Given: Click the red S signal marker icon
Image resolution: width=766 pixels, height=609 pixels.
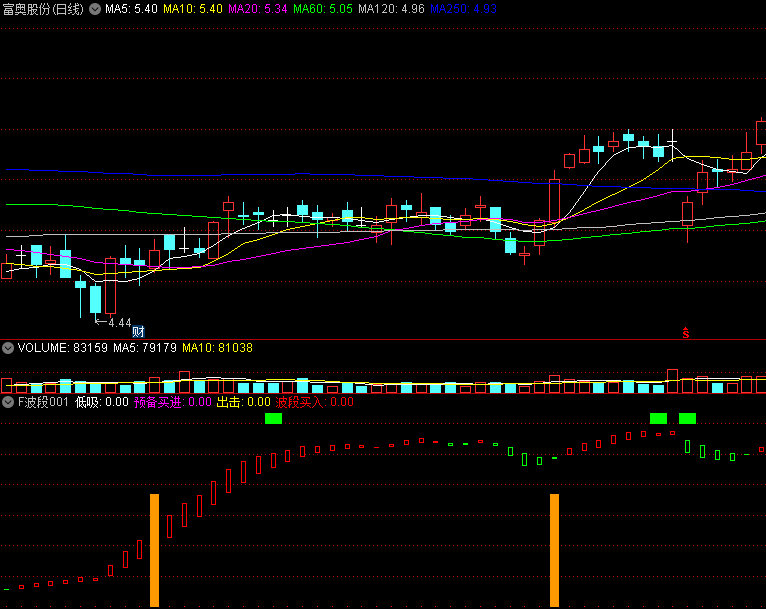Looking at the screenshot, I should 686,333.
